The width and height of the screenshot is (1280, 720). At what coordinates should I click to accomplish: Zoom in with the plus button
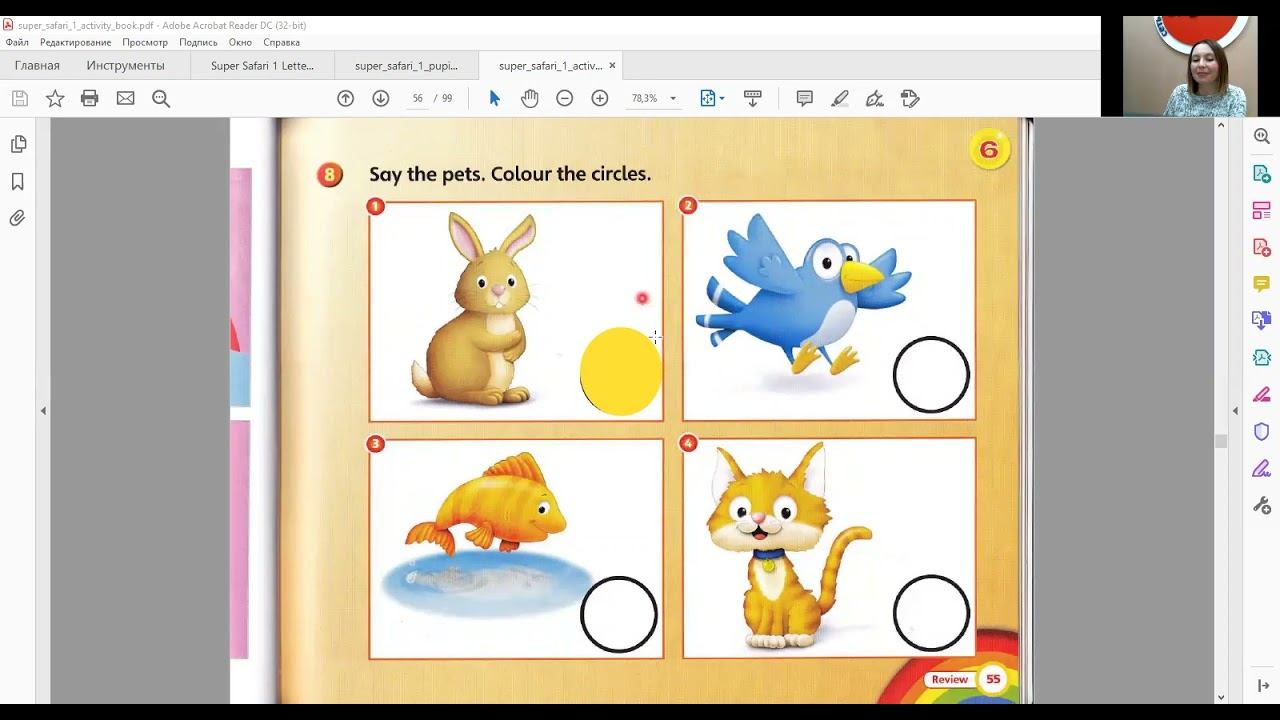point(600,98)
